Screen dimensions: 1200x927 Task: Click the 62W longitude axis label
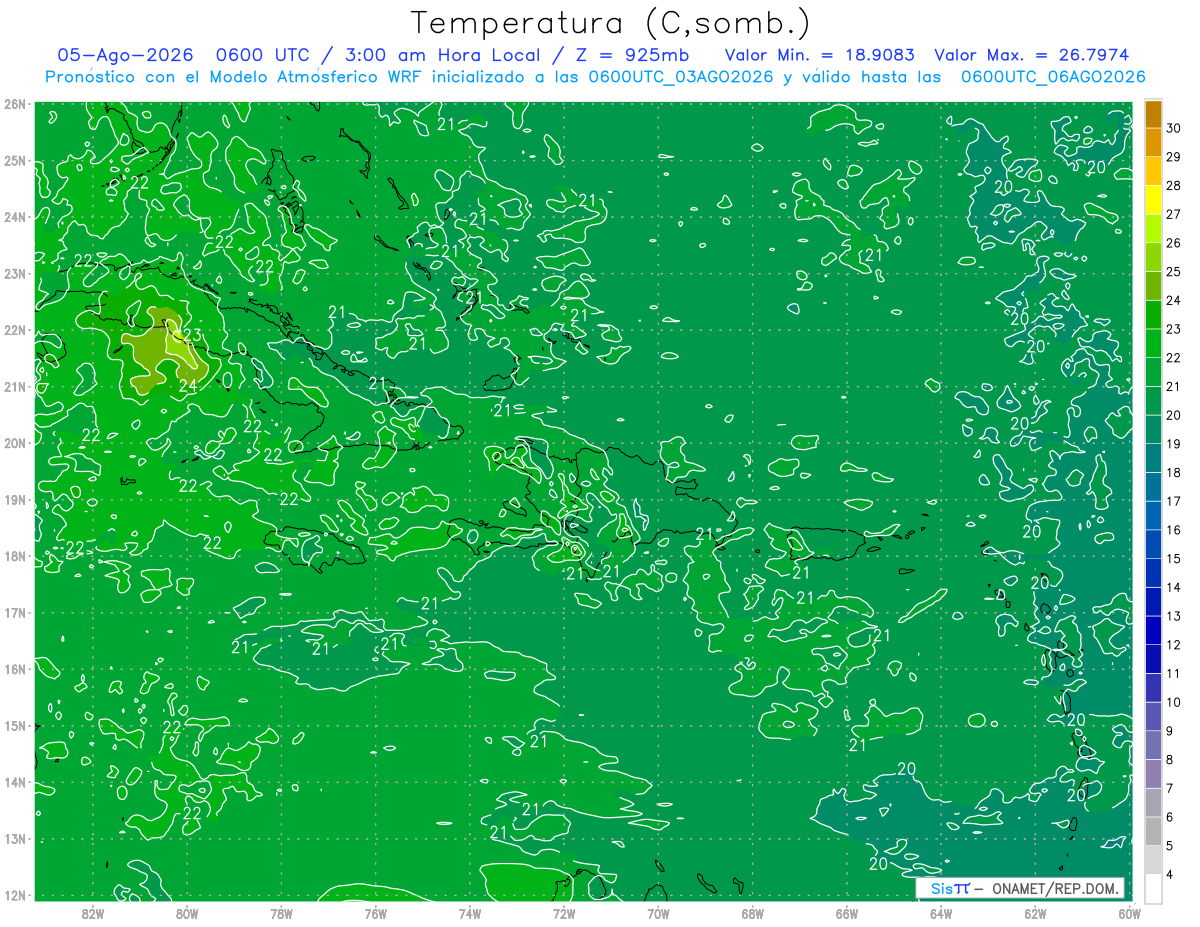(x=1035, y=913)
